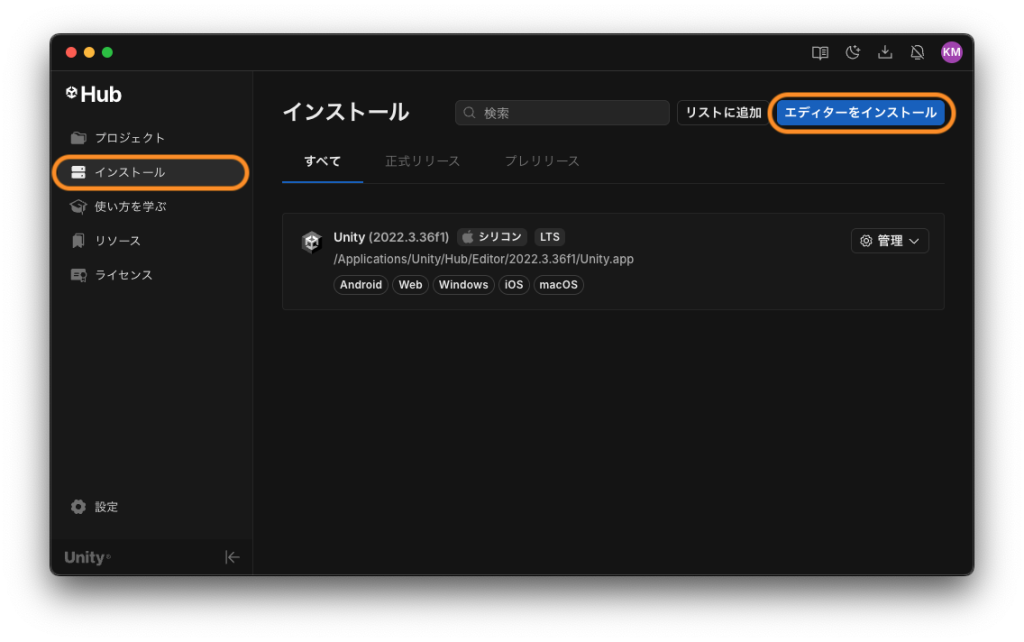Collapse the sidebar with the arrow icon
Viewport: 1024px width, 642px height.
point(232,557)
